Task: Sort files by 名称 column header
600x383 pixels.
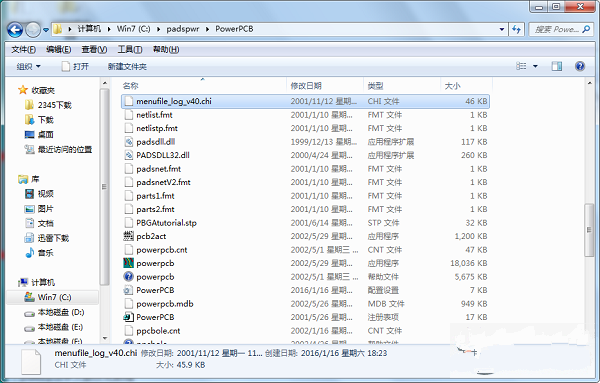Action: [130, 86]
